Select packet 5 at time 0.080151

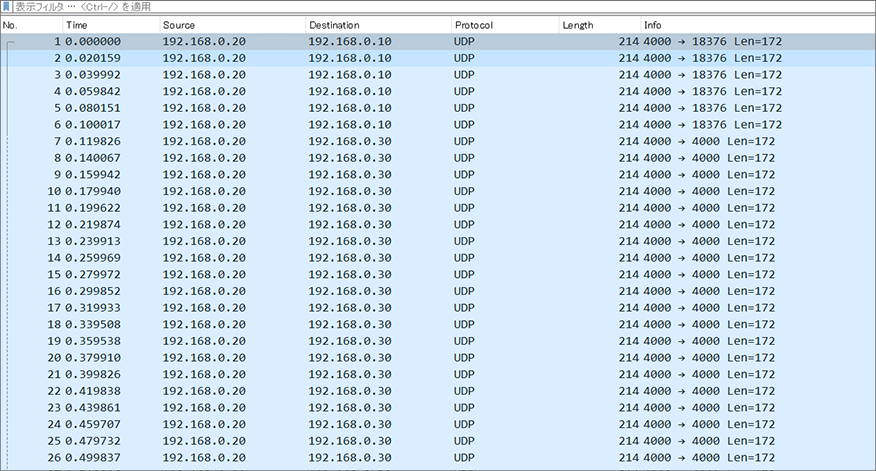(x=438, y=108)
